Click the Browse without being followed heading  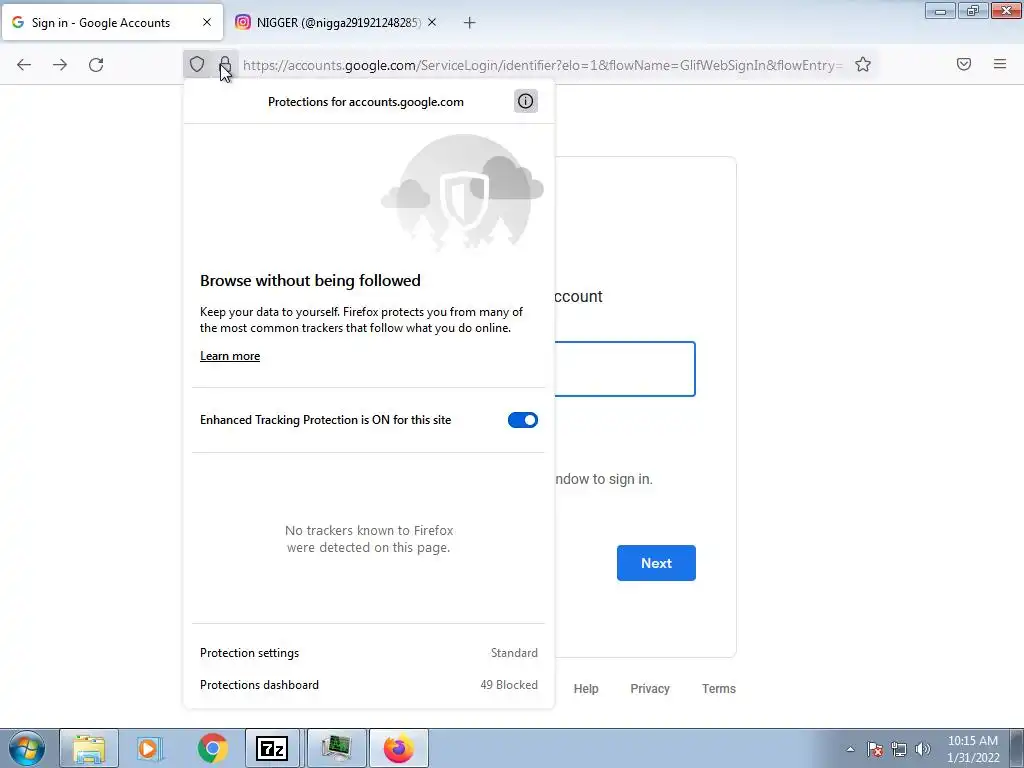[x=310, y=281]
